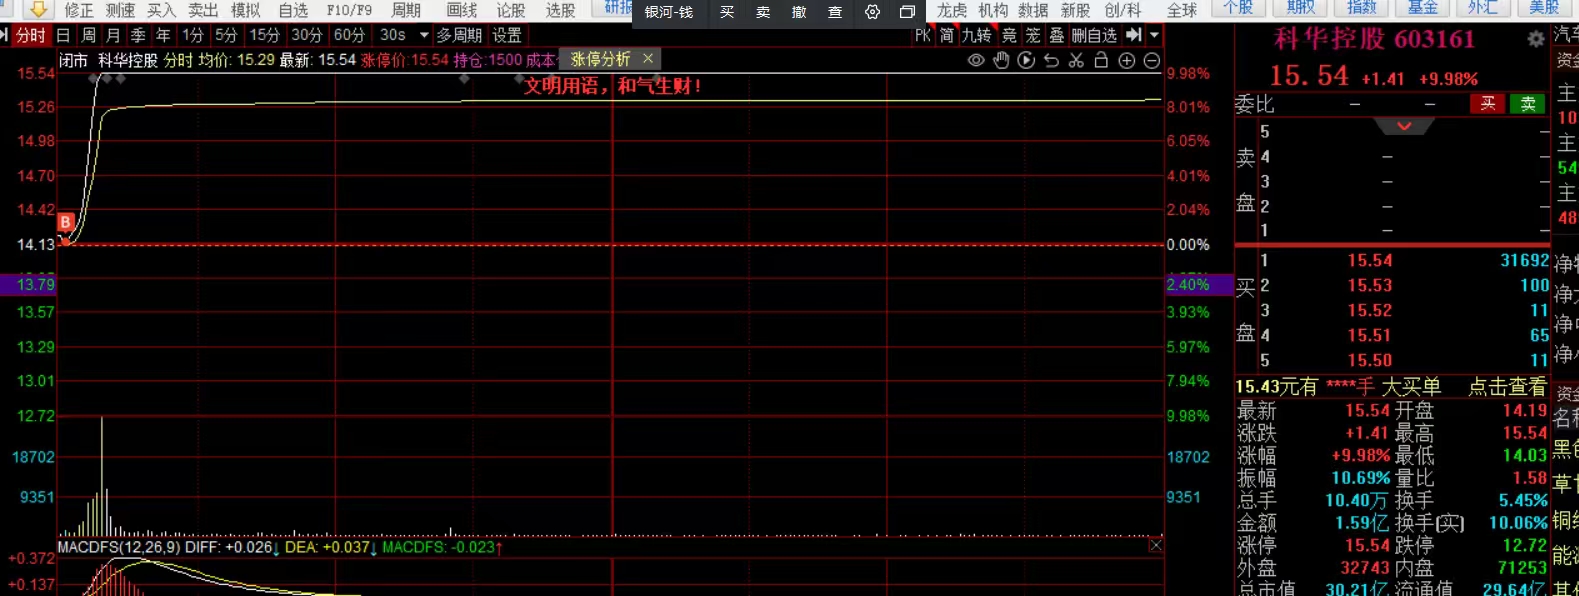Select the scissors cut tool icon
Image resolution: width=1579 pixels, height=596 pixels.
click(x=1076, y=60)
